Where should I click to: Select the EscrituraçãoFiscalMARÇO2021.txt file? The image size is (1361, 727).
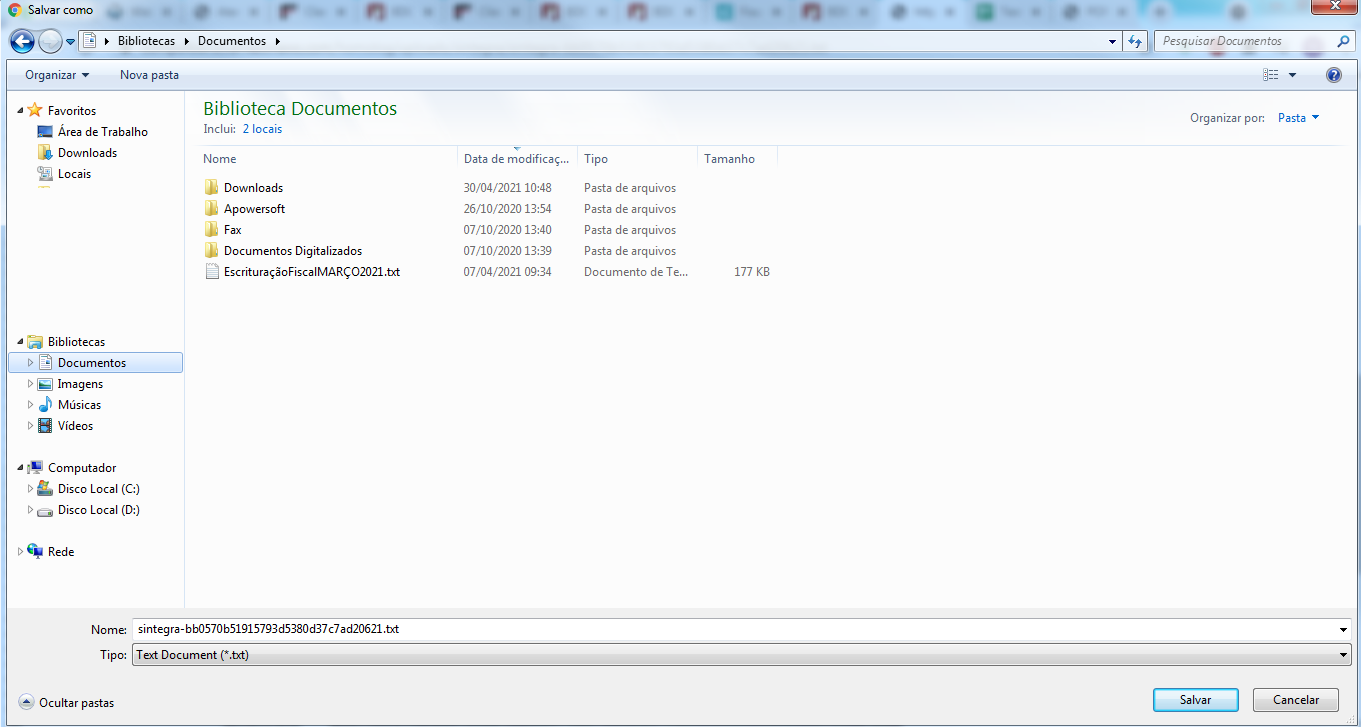tap(311, 272)
